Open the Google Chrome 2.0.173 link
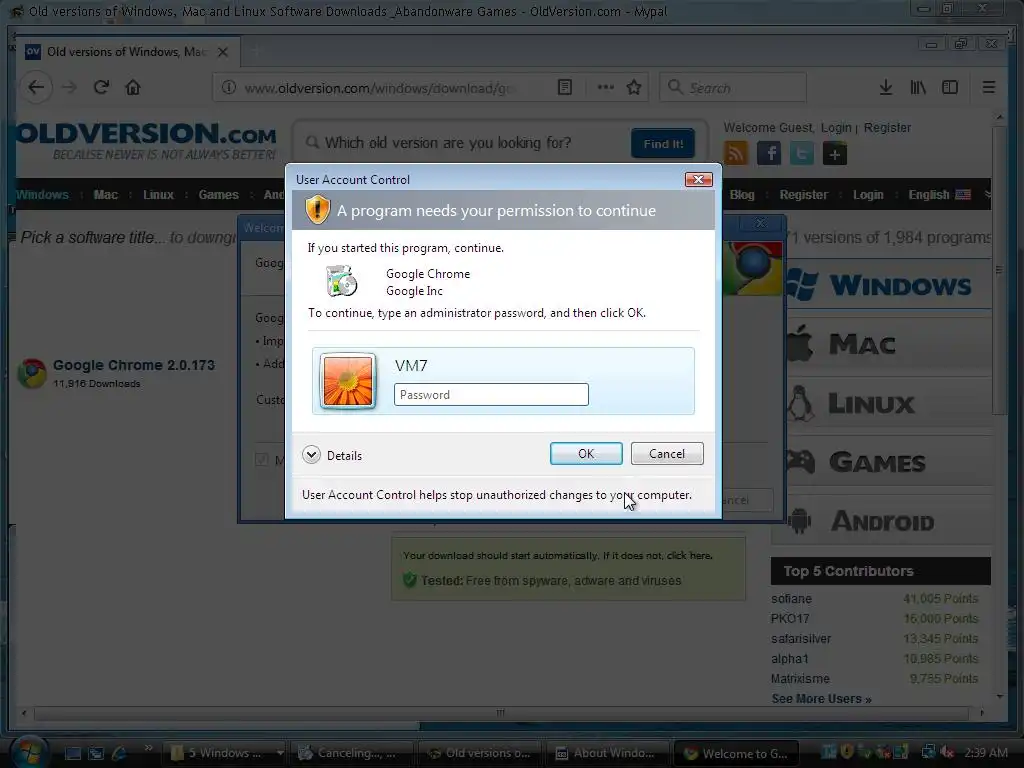Image resolution: width=1024 pixels, height=768 pixels. [x=134, y=365]
